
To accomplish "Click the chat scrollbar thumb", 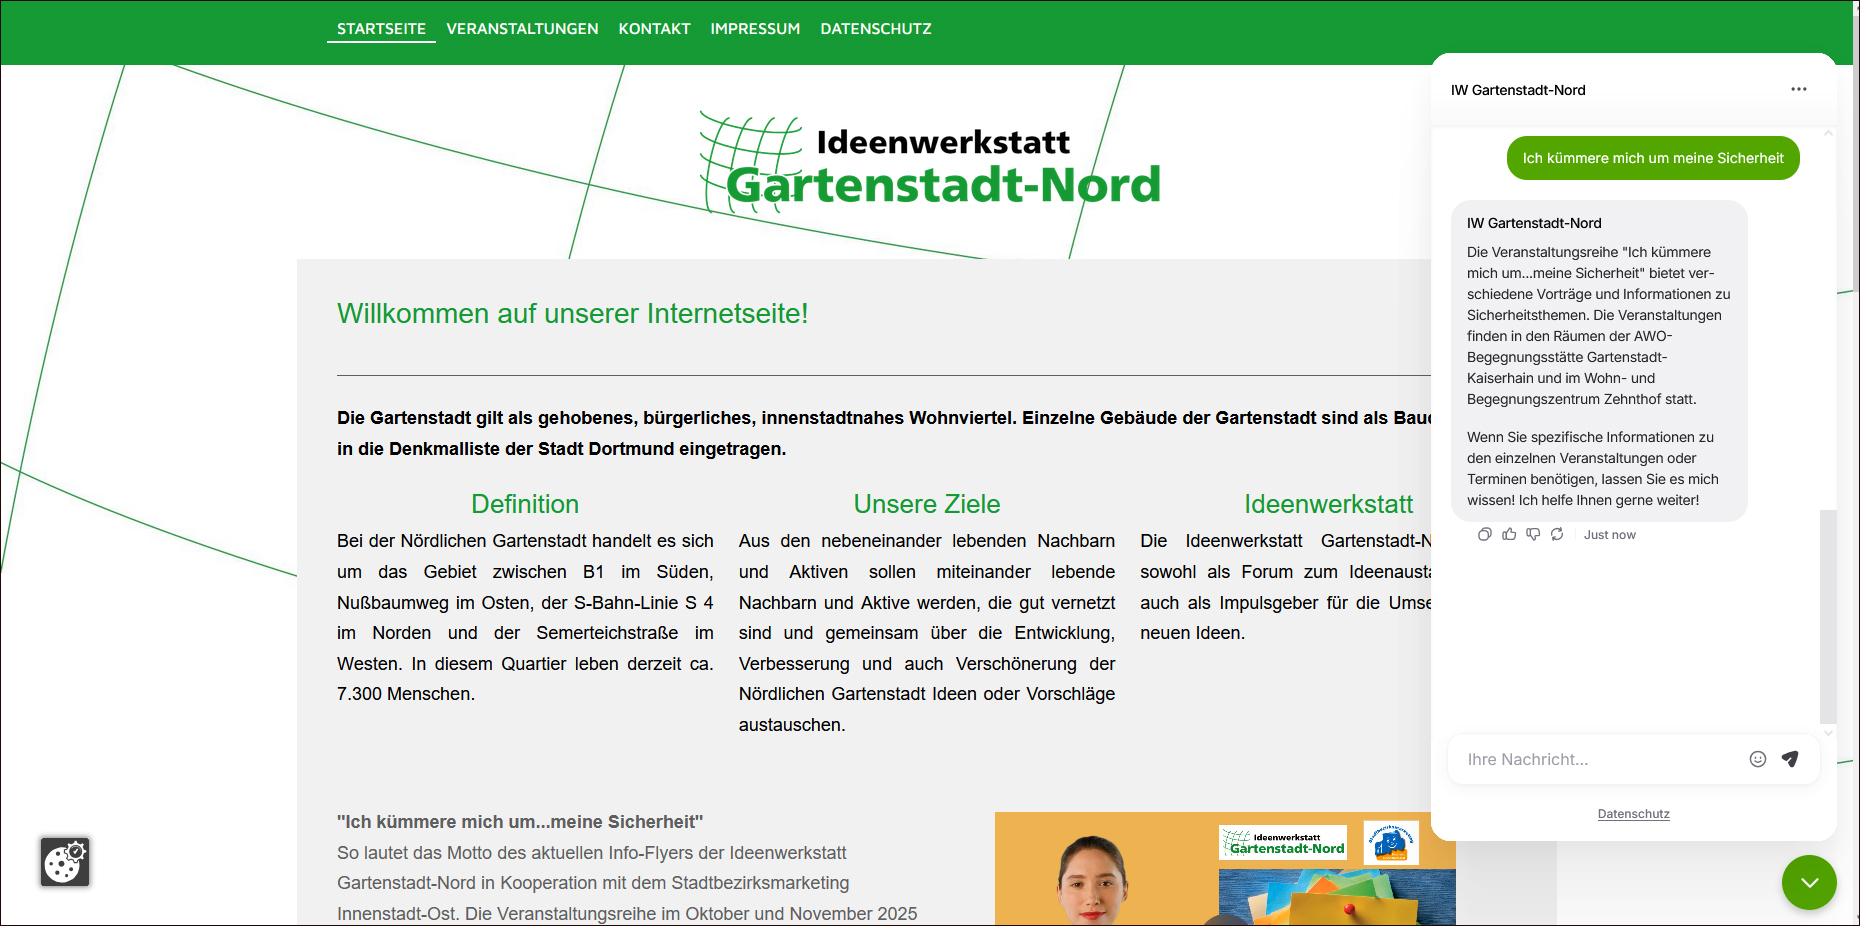I will (1828, 615).
